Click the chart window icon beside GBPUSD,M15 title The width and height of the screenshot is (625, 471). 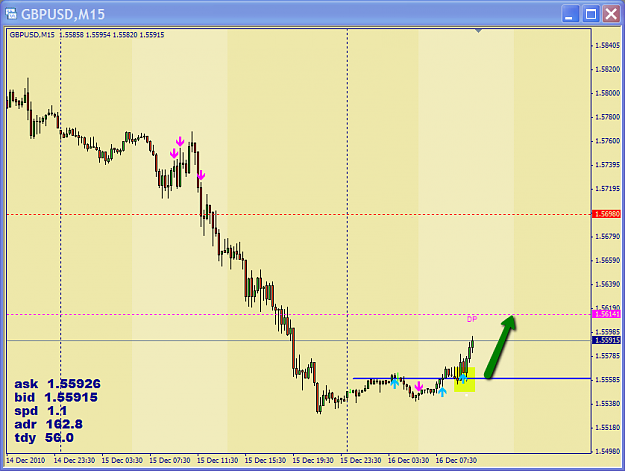tap(11, 14)
